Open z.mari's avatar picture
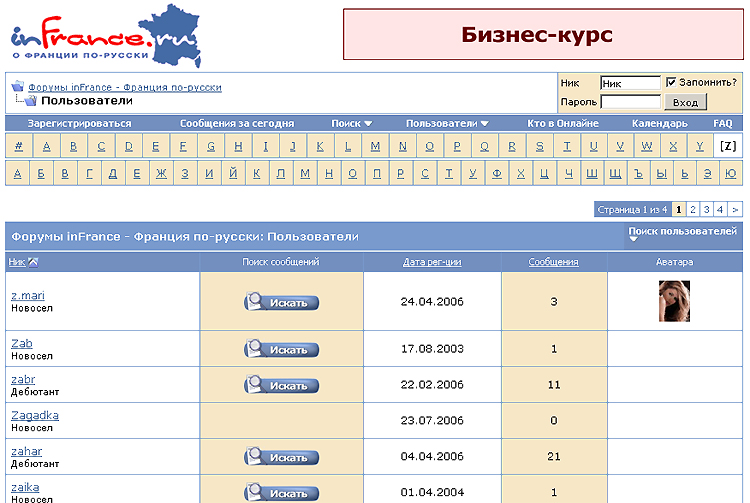This screenshot has height=503, width=750. (x=674, y=301)
